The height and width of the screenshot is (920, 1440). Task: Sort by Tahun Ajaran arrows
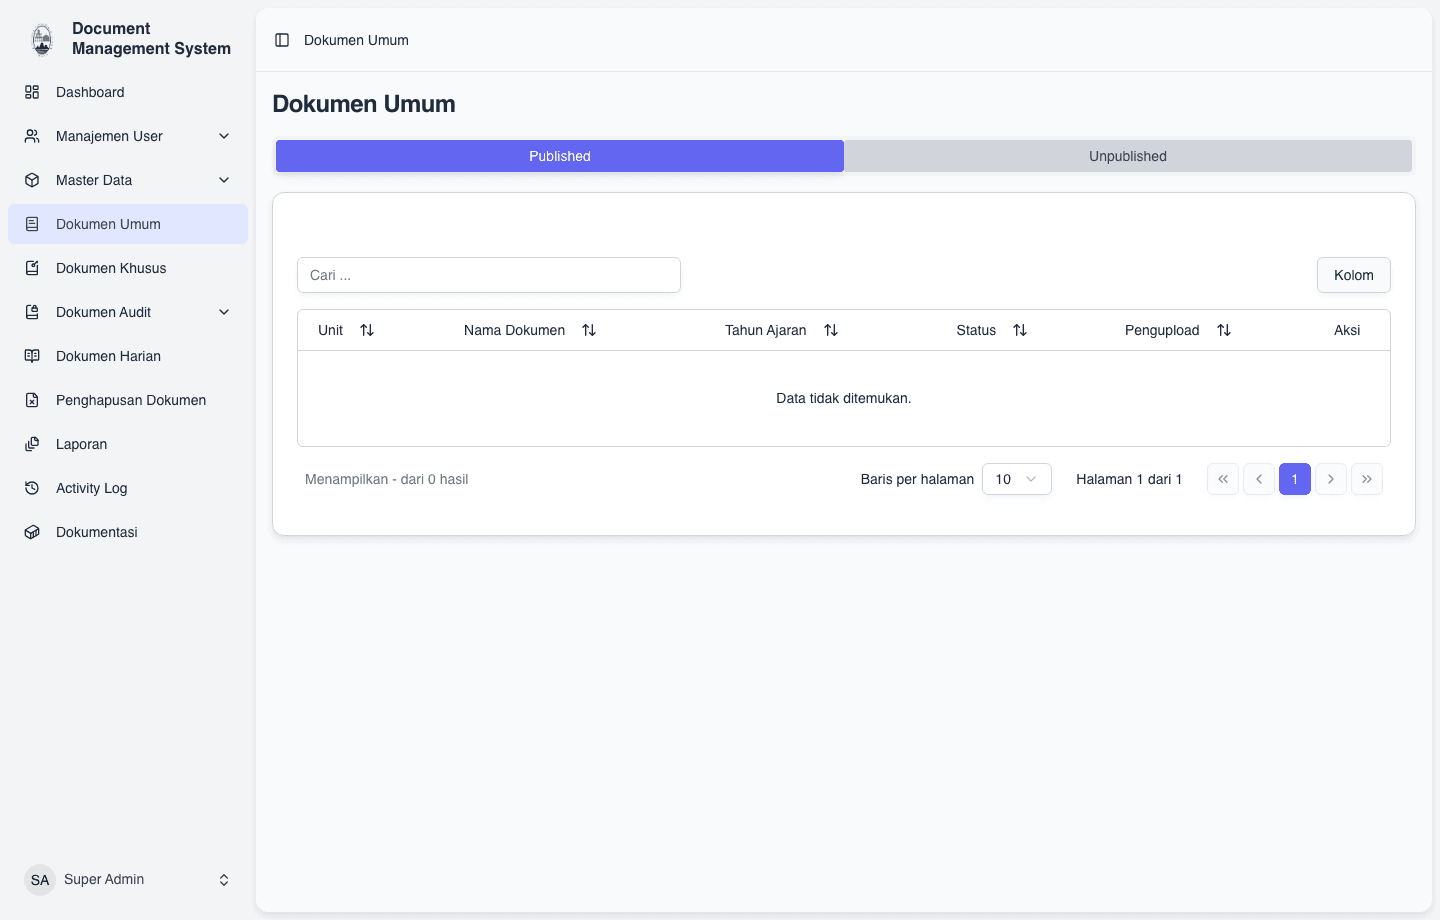tap(831, 330)
